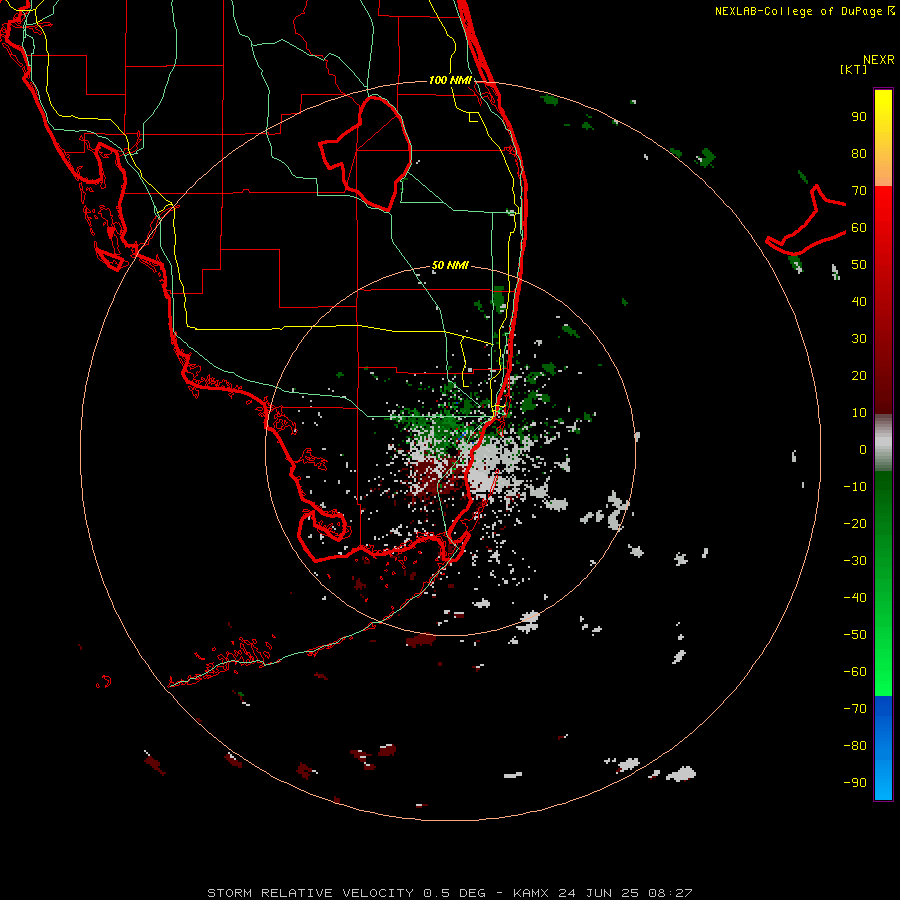
Task: Select the 80 value on the velocity scale
Action: tap(859, 154)
